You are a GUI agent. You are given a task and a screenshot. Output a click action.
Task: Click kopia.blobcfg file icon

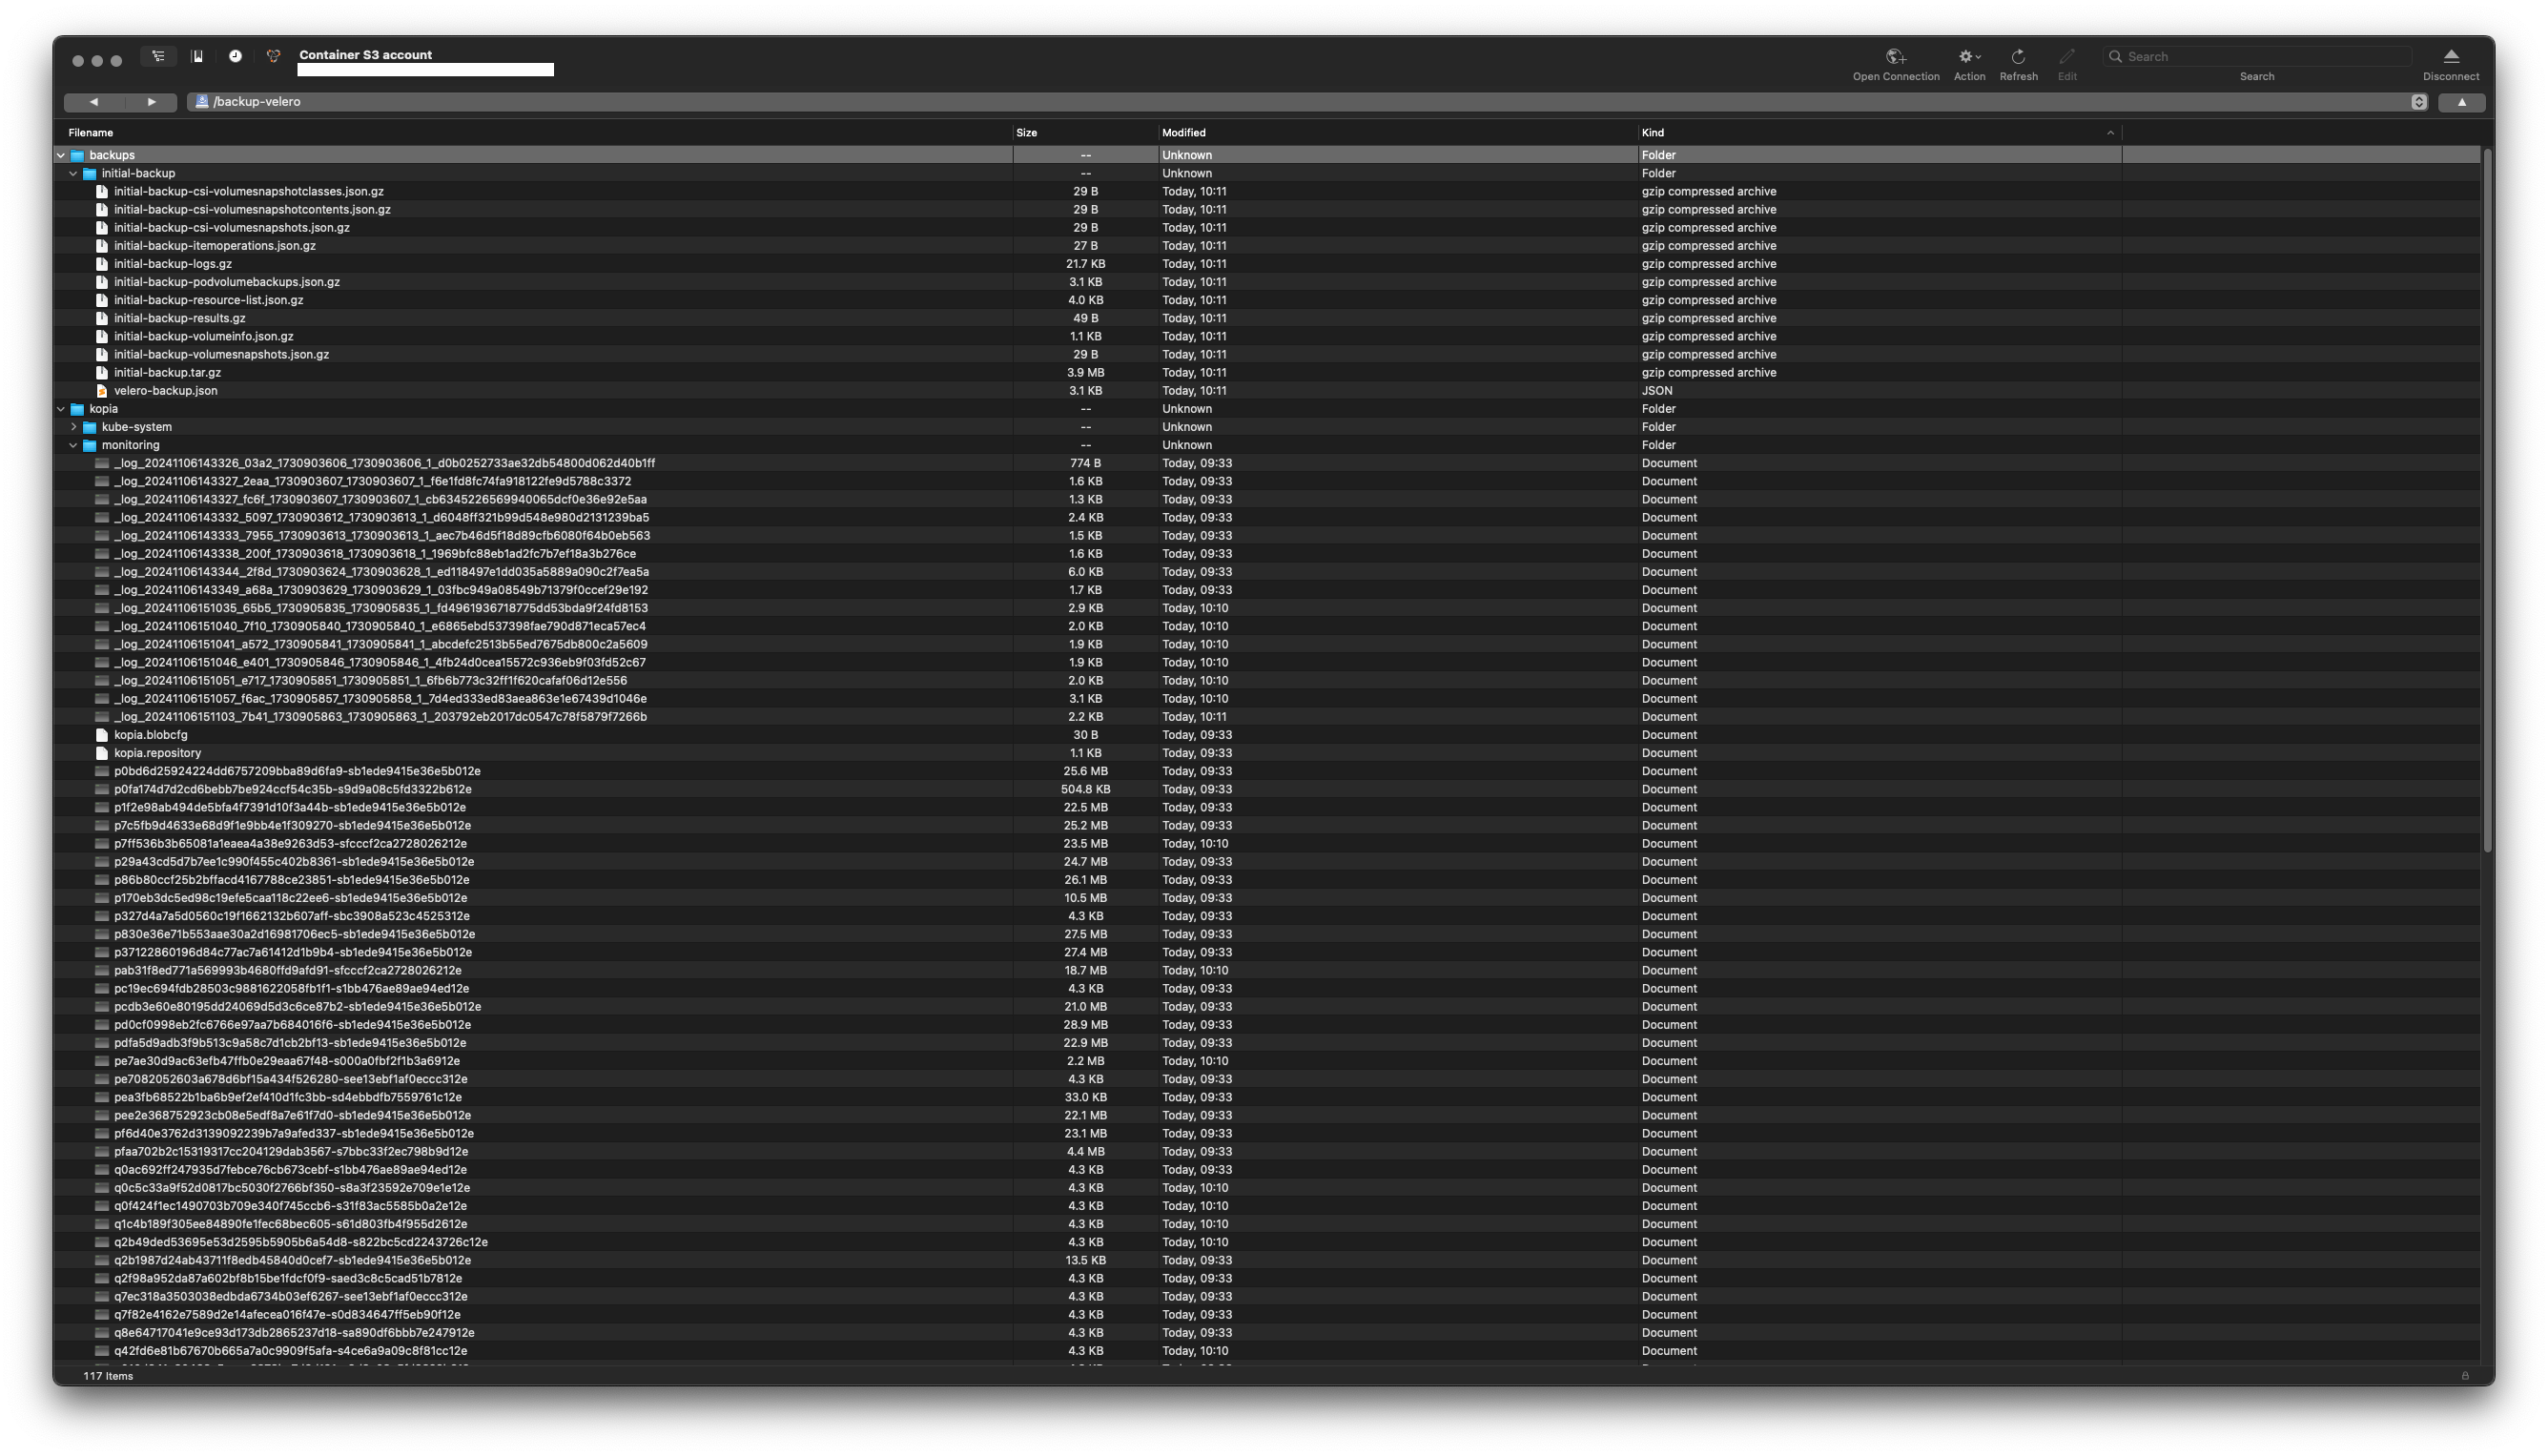click(102, 735)
